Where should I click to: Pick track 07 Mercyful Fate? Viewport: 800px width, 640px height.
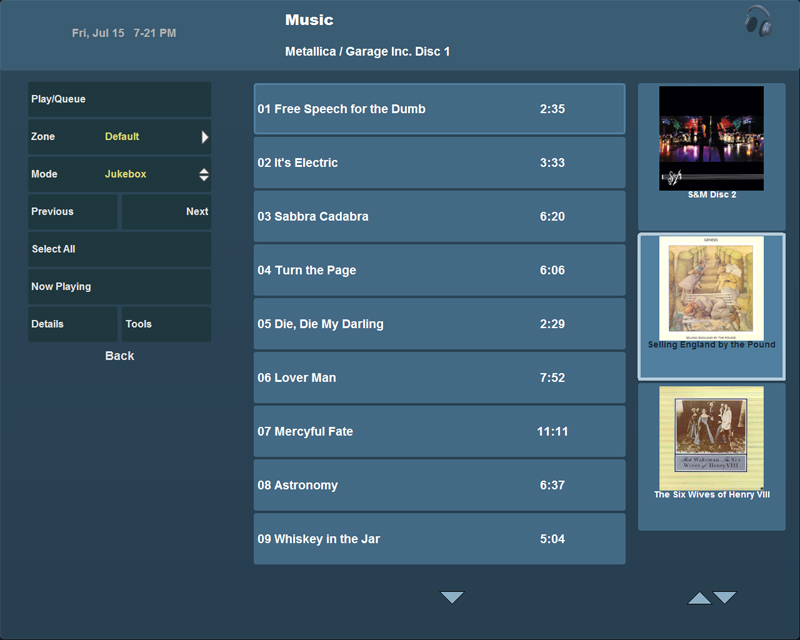coord(439,432)
